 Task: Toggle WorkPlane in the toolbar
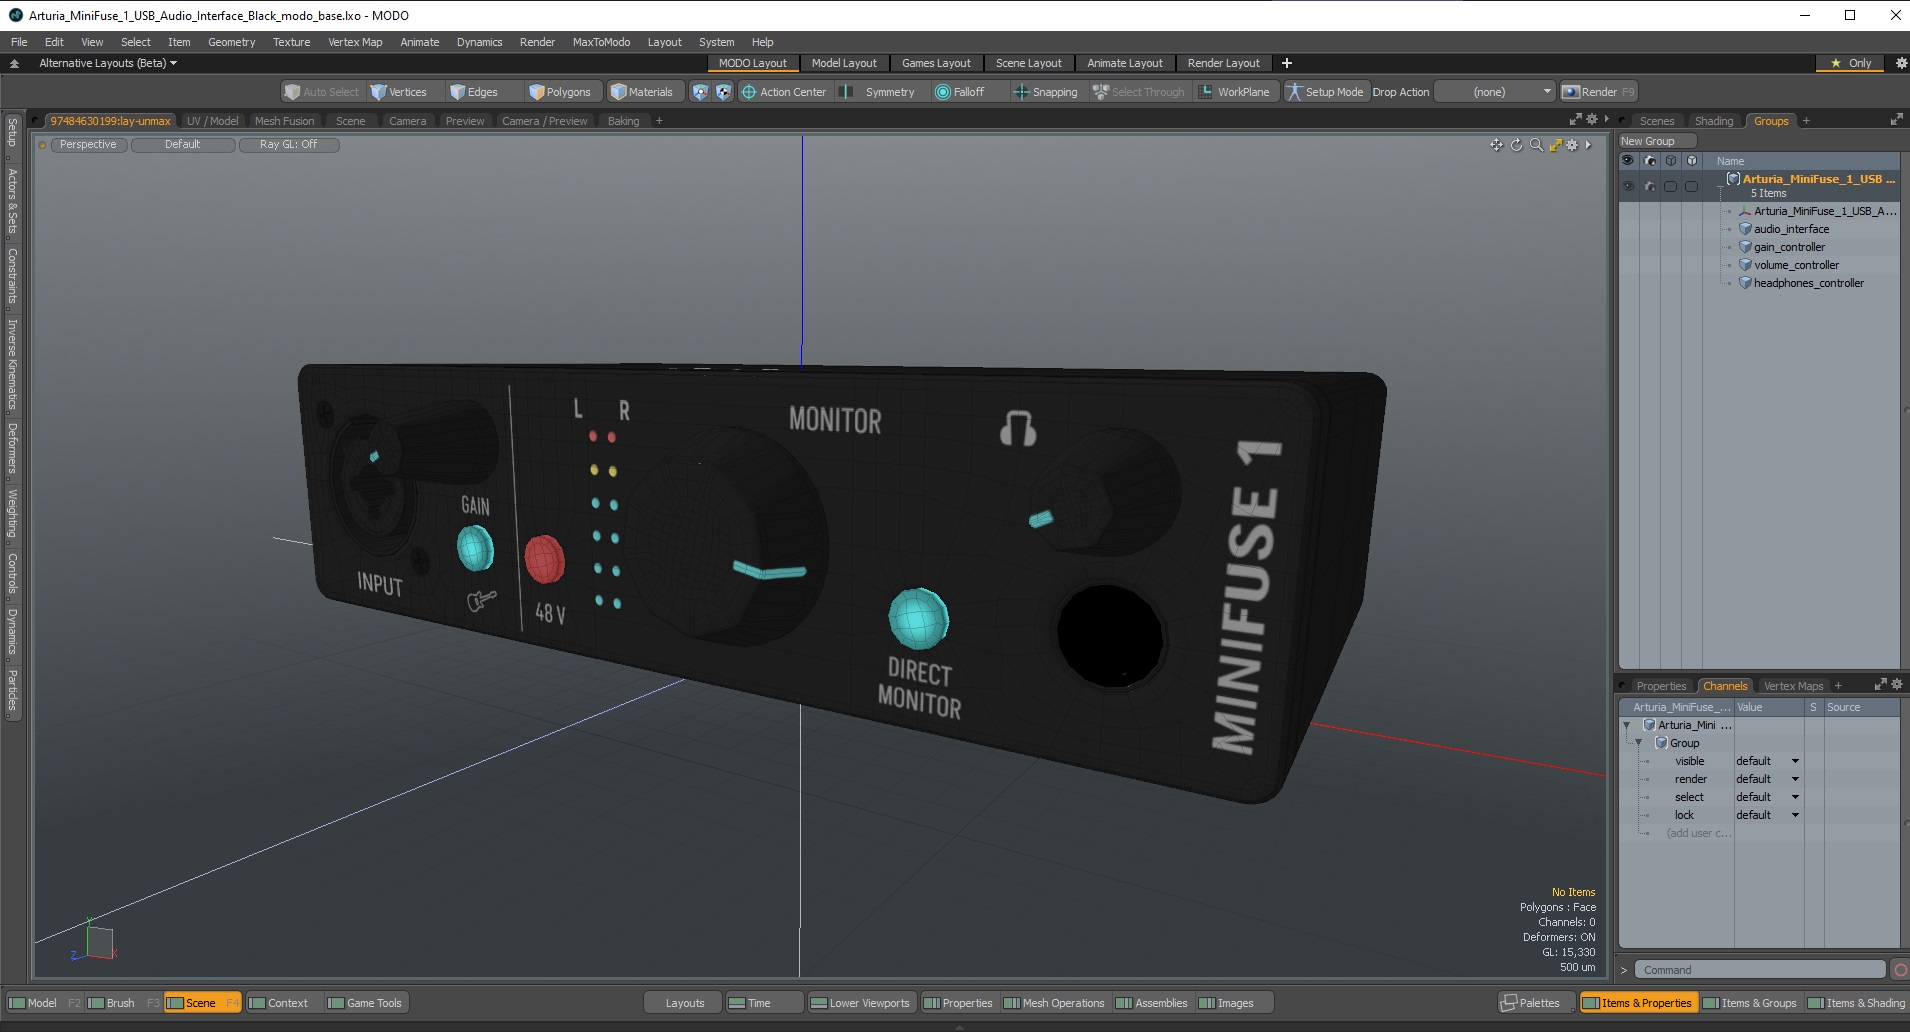pyautogui.click(x=1234, y=92)
